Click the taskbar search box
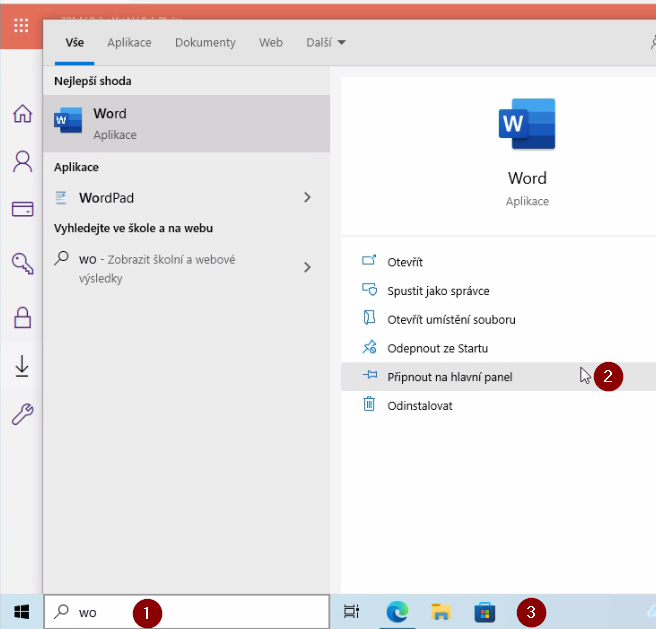Screen dimensions: 656x629 pos(187,612)
